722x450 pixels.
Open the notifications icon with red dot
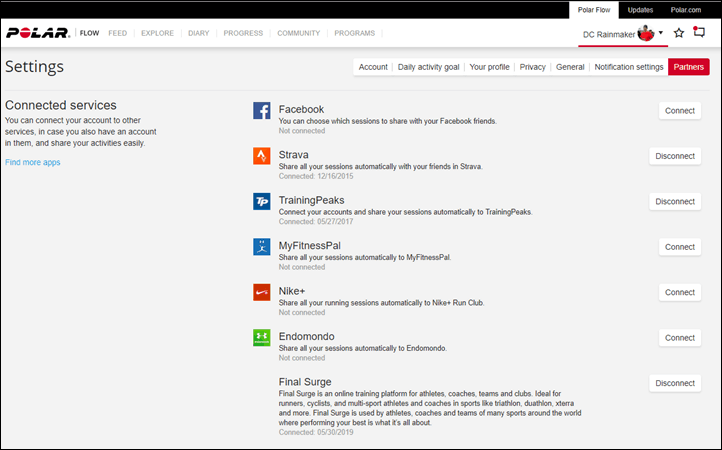(699, 32)
